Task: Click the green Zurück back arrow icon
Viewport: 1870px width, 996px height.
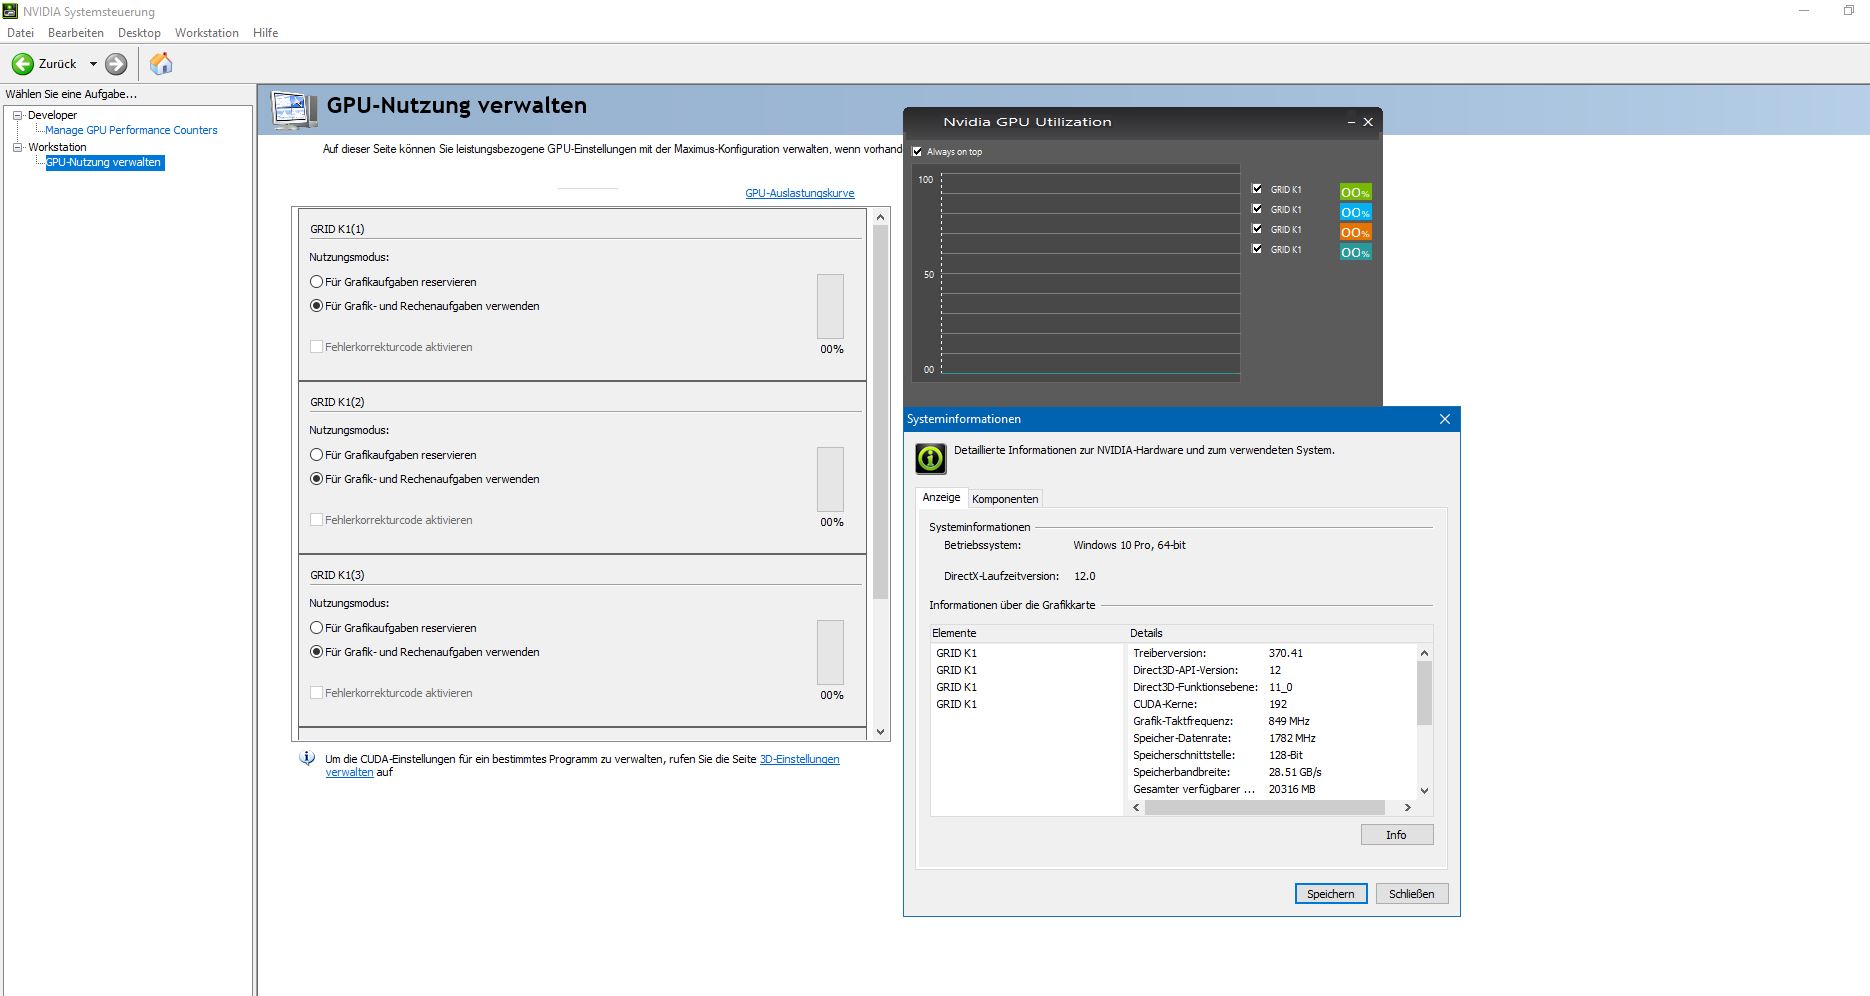Action: (22, 64)
